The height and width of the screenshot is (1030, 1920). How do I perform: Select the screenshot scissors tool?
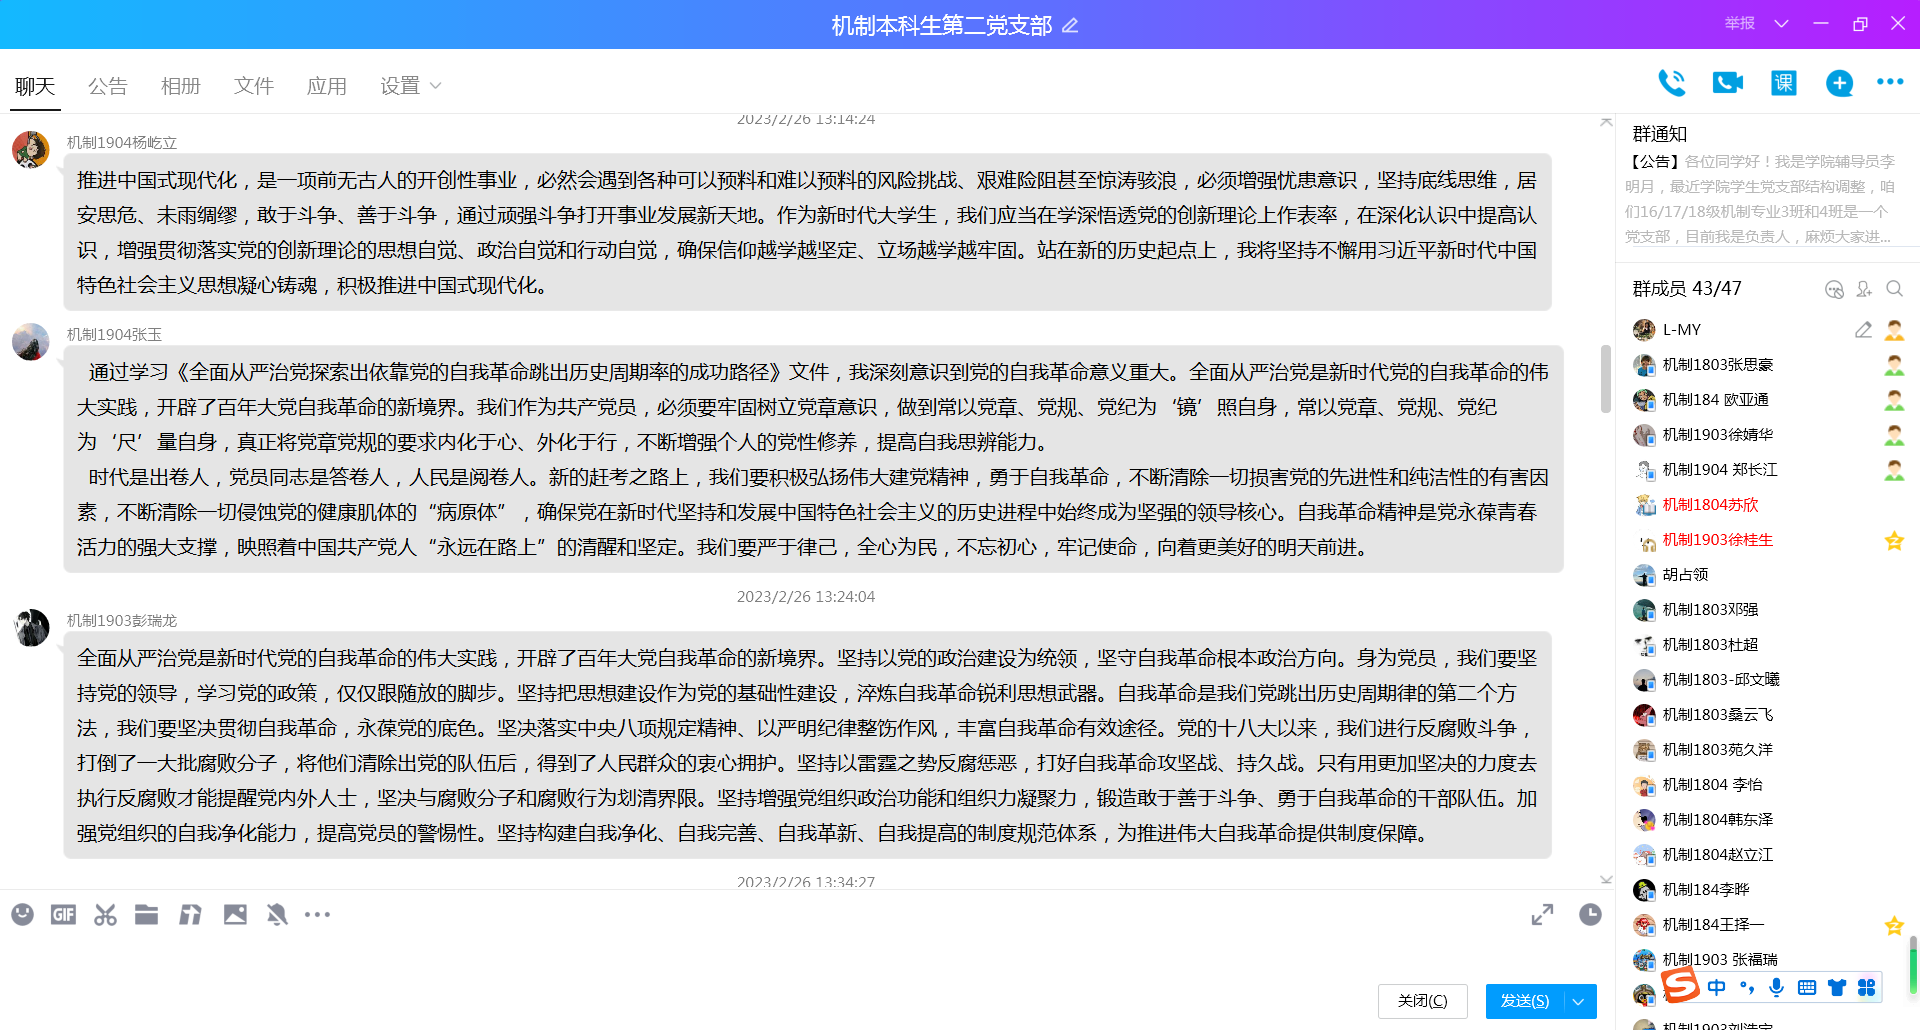point(104,914)
